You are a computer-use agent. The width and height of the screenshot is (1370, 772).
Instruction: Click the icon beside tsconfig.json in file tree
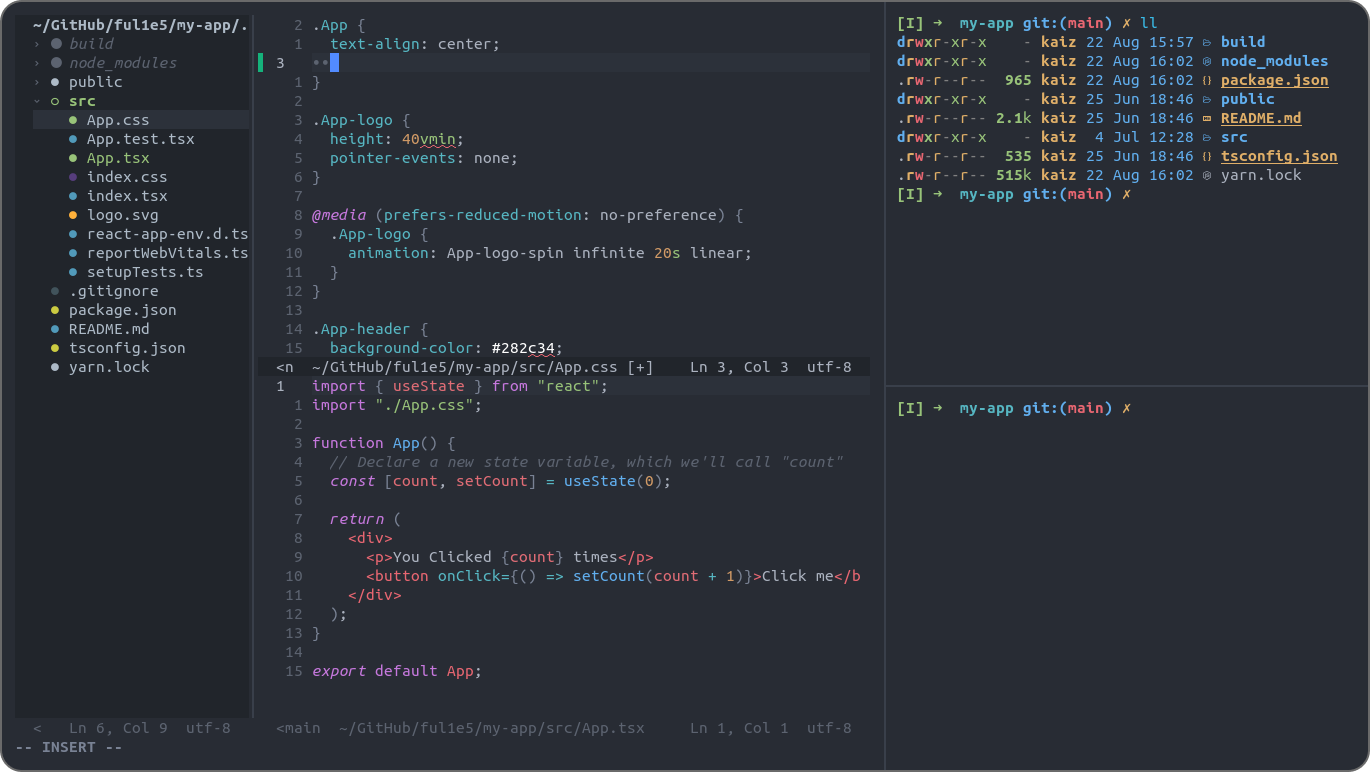(x=55, y=348)
